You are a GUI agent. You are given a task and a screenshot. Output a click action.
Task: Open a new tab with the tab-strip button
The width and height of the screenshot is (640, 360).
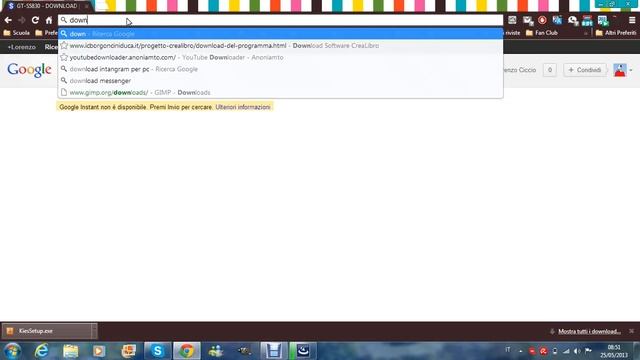(102, 6)
